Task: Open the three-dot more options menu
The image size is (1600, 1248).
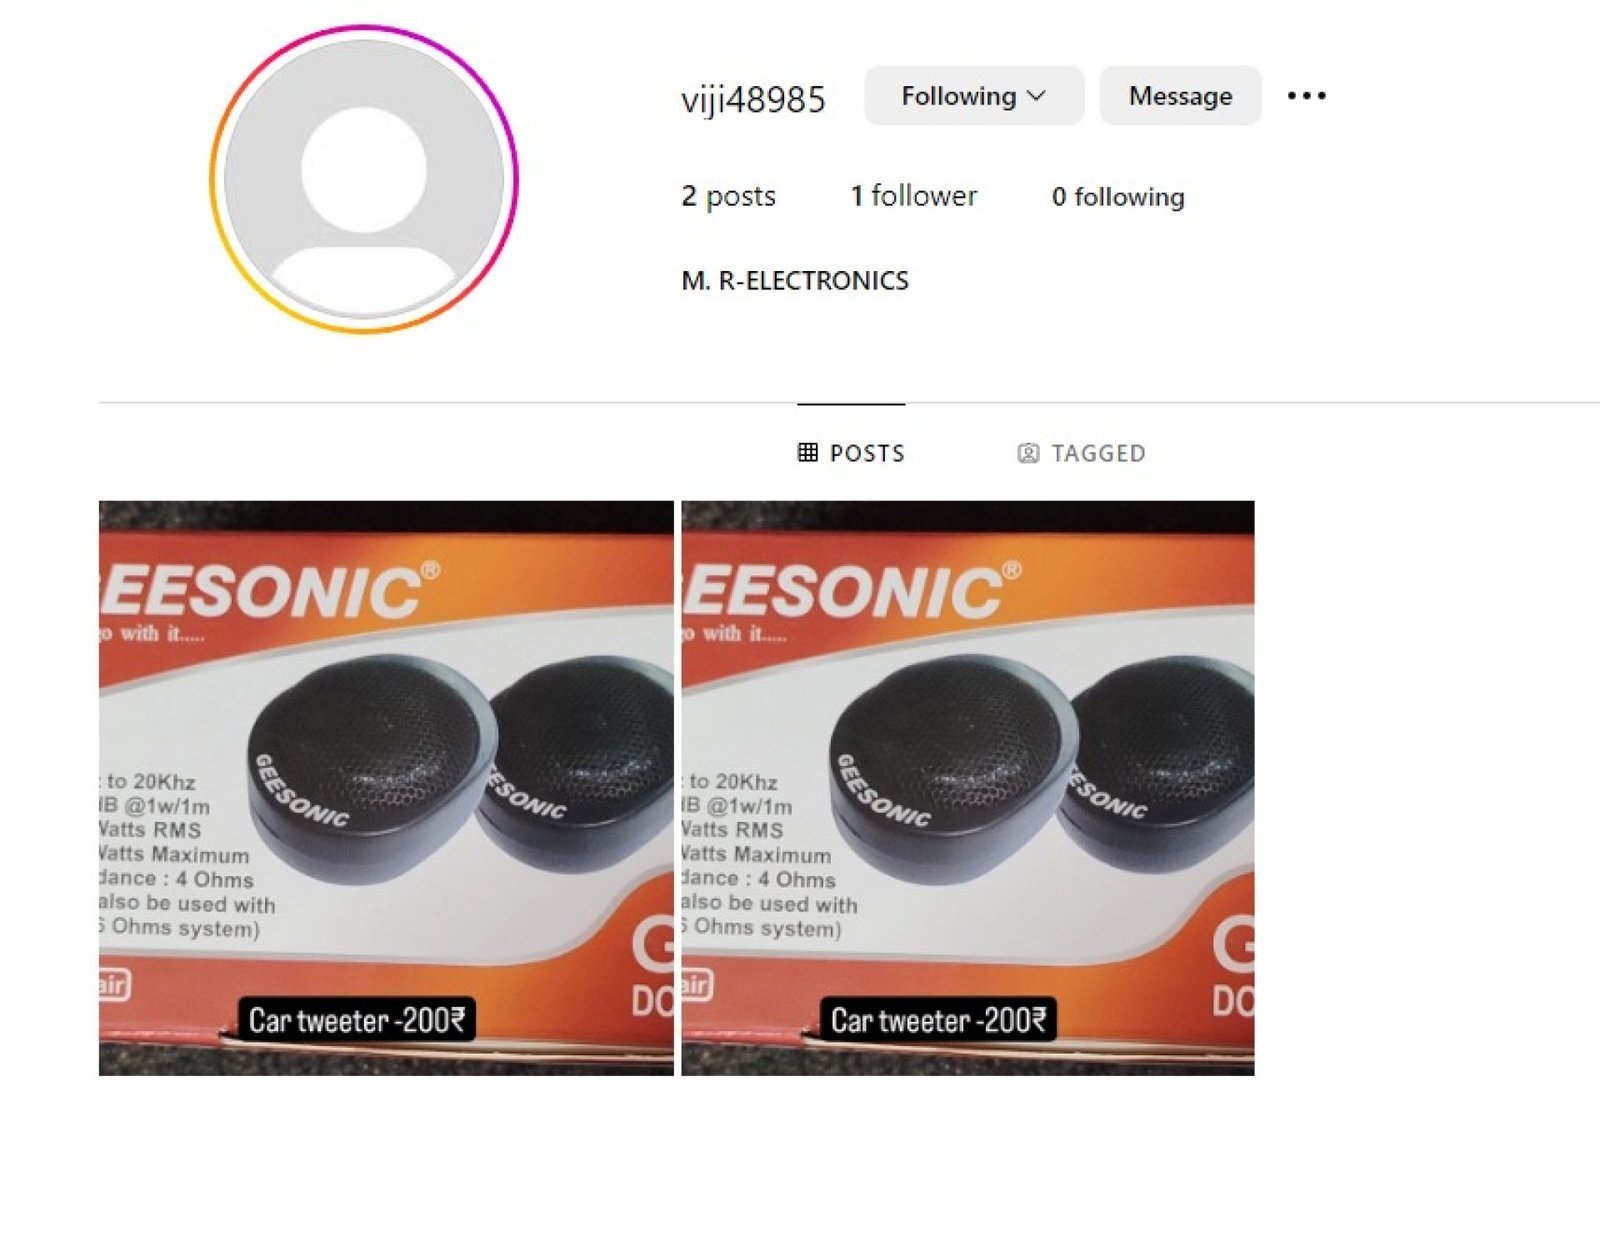Action: [1306, 96]
